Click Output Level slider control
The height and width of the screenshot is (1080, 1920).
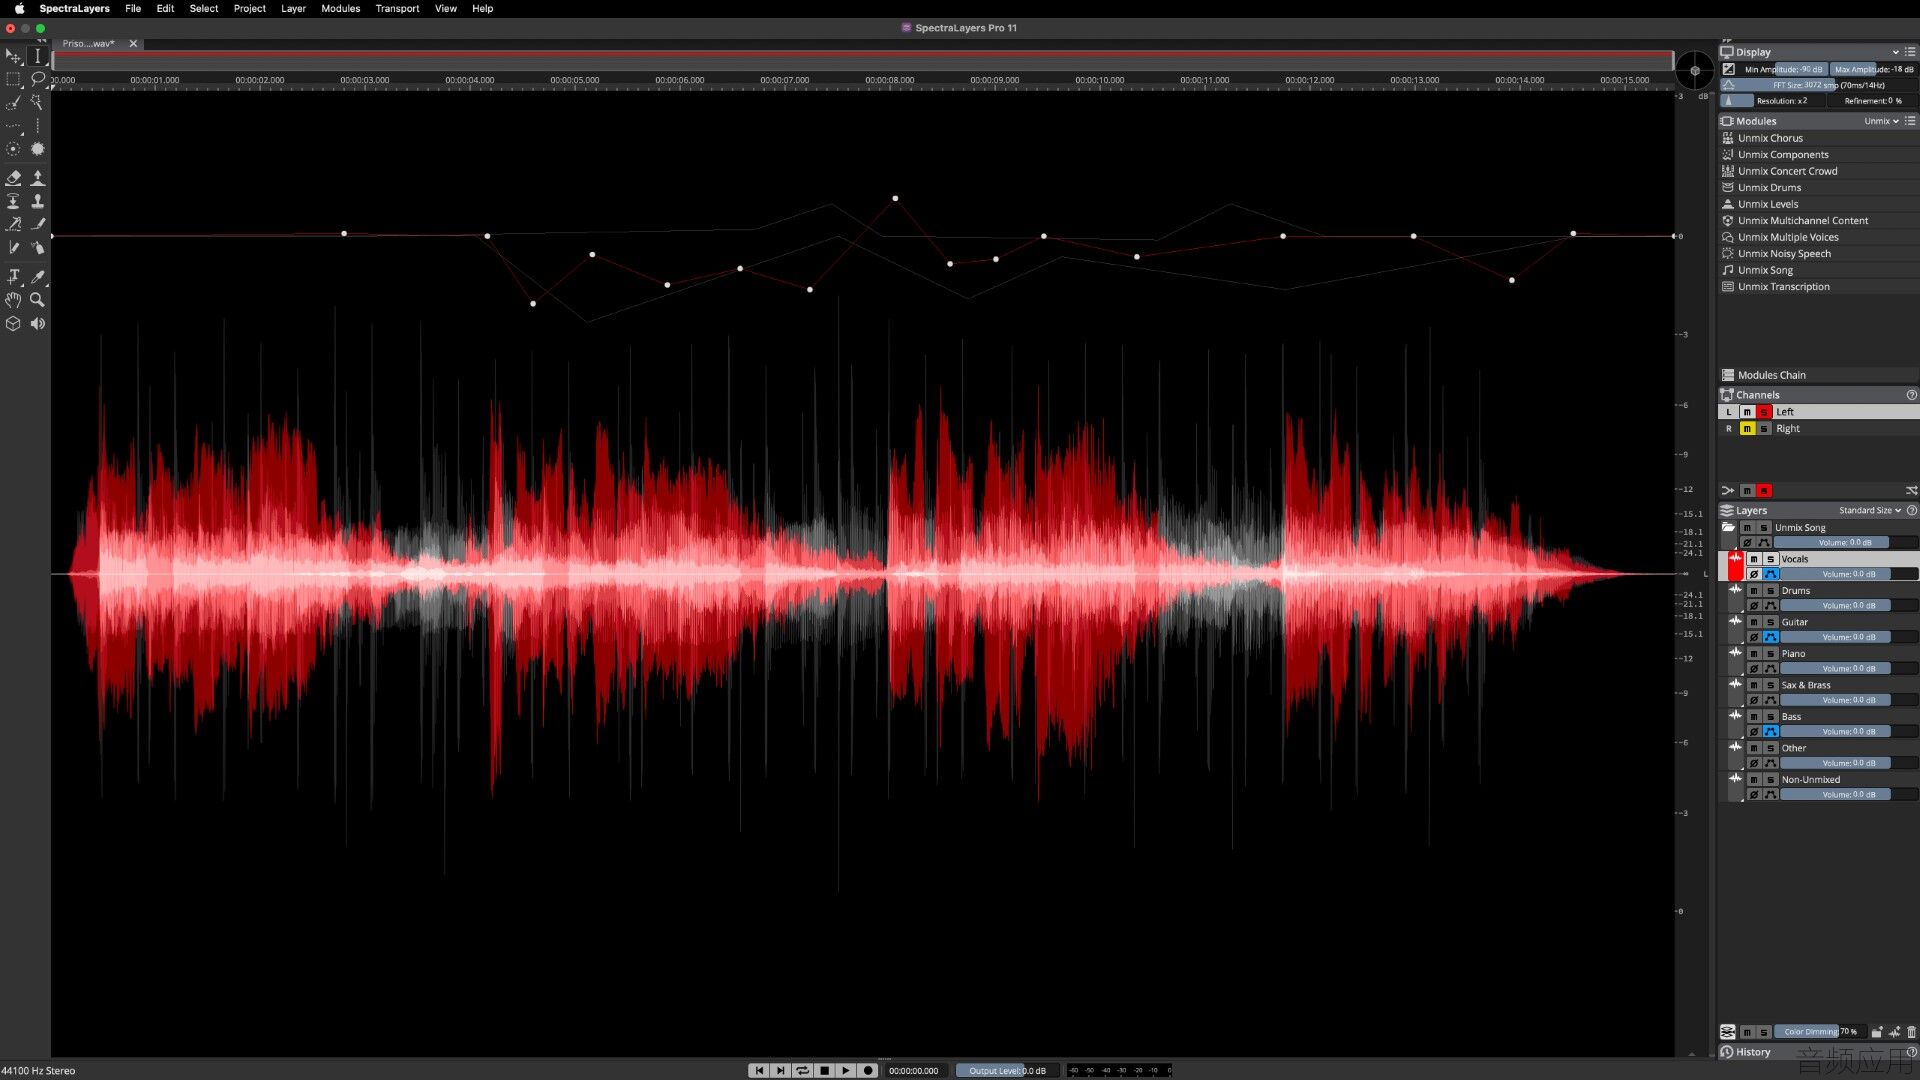click(x=1006, y=1069)
